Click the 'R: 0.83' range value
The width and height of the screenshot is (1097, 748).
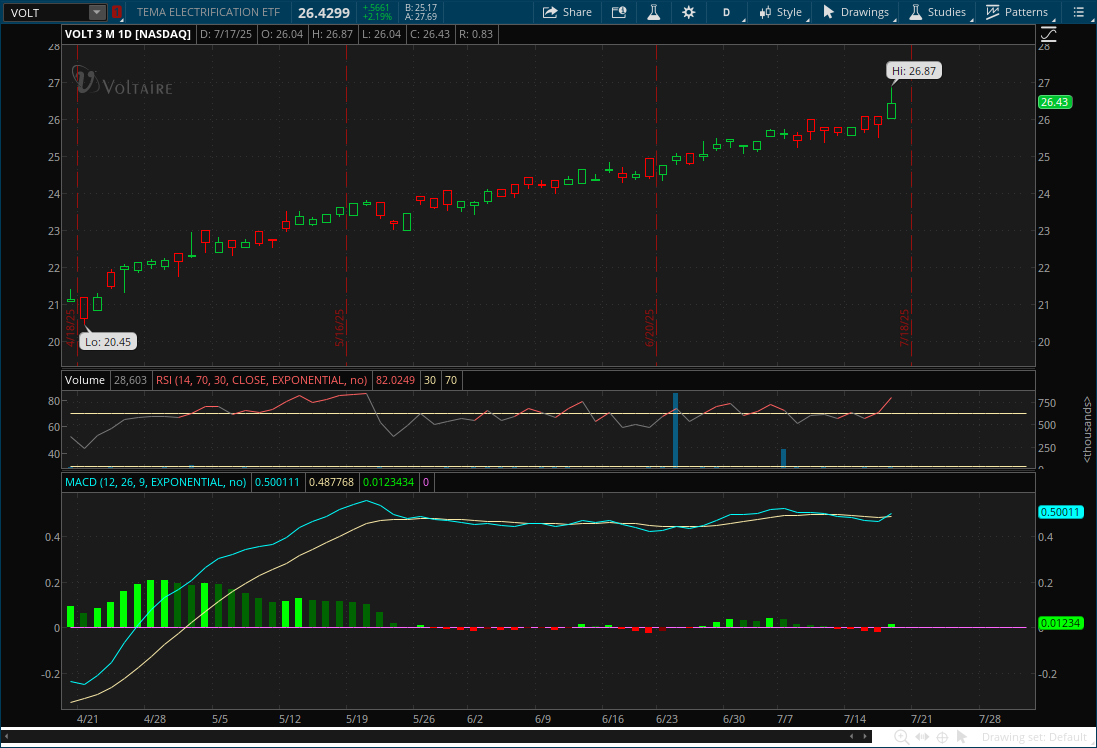pyautogui.click(x=476, y=34)
